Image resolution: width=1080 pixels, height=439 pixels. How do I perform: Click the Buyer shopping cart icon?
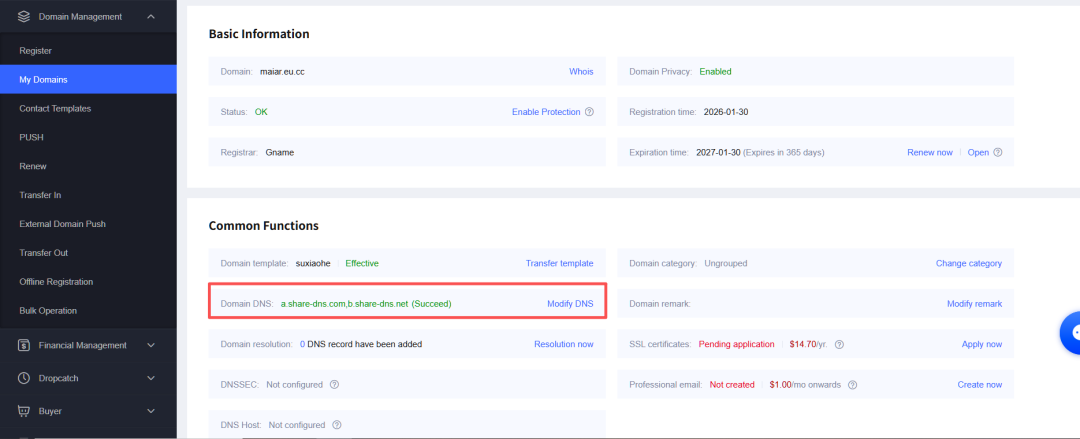pos(24,411)
